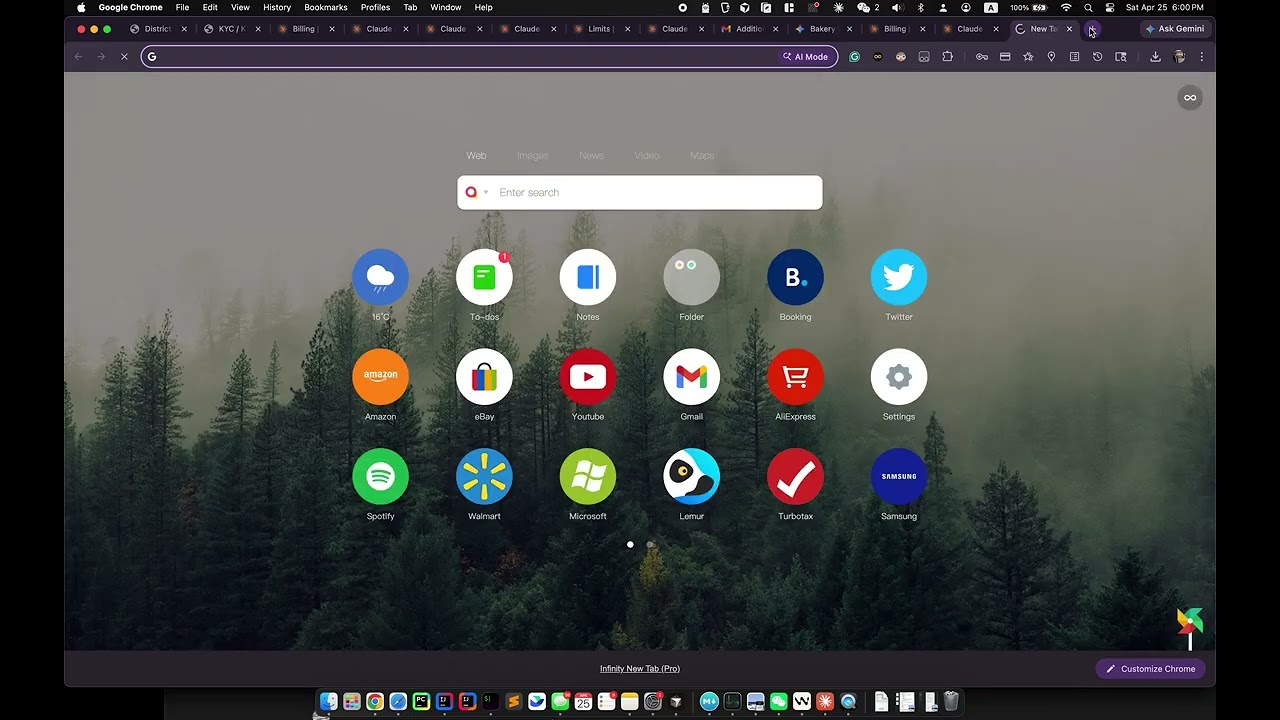Stop loading the page with the X button
The image size is (1280, 720).
[x=124, y=57]
